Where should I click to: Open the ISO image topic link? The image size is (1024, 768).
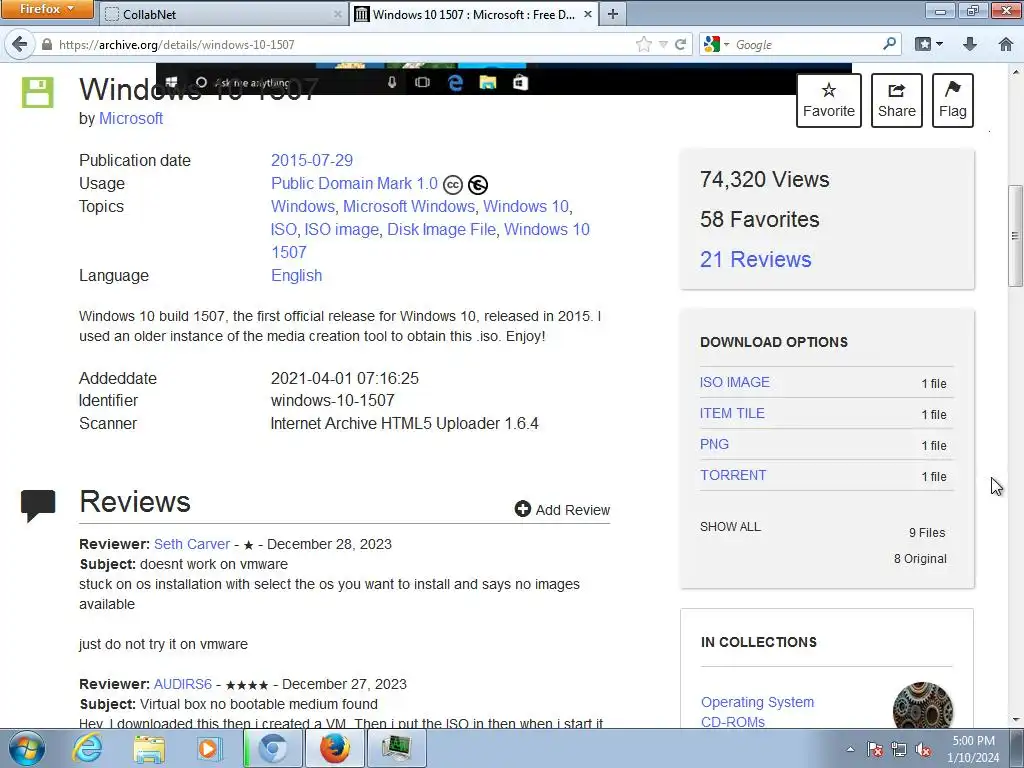tap(342, 229)
